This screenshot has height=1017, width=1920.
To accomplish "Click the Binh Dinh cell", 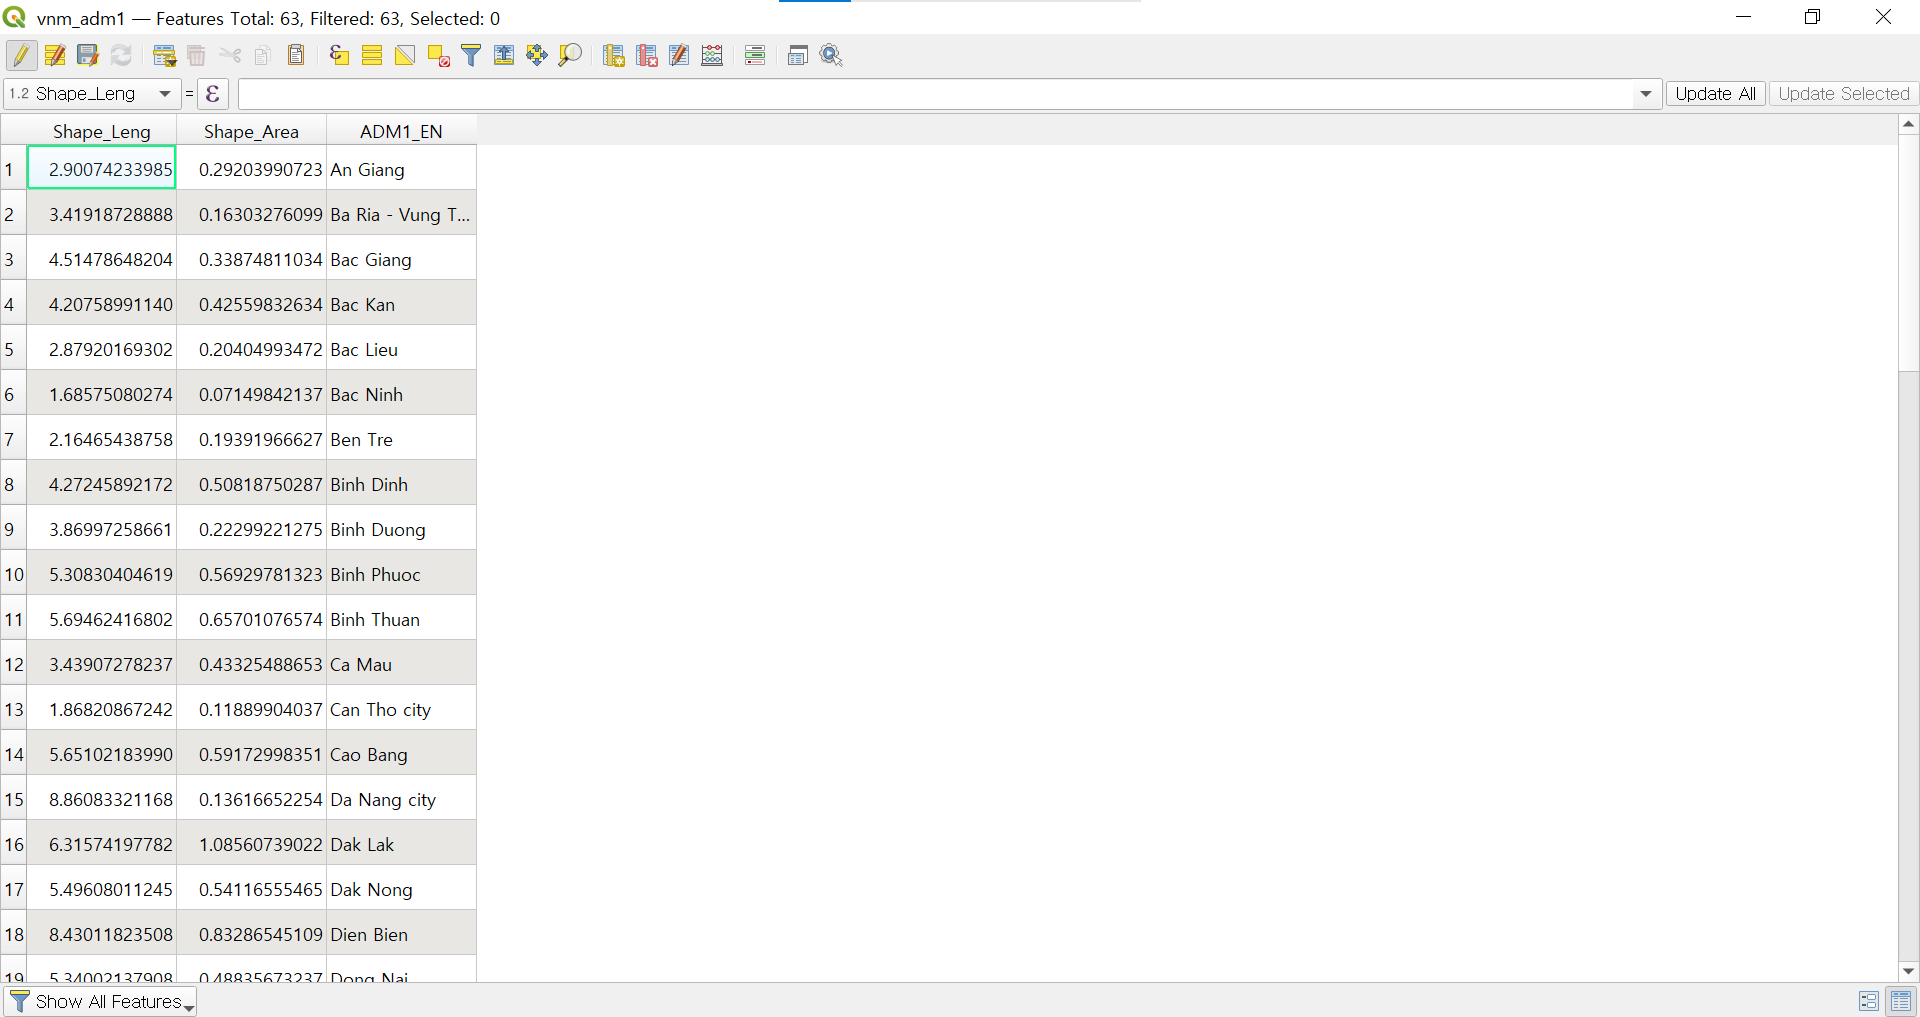I will [401, 485].
